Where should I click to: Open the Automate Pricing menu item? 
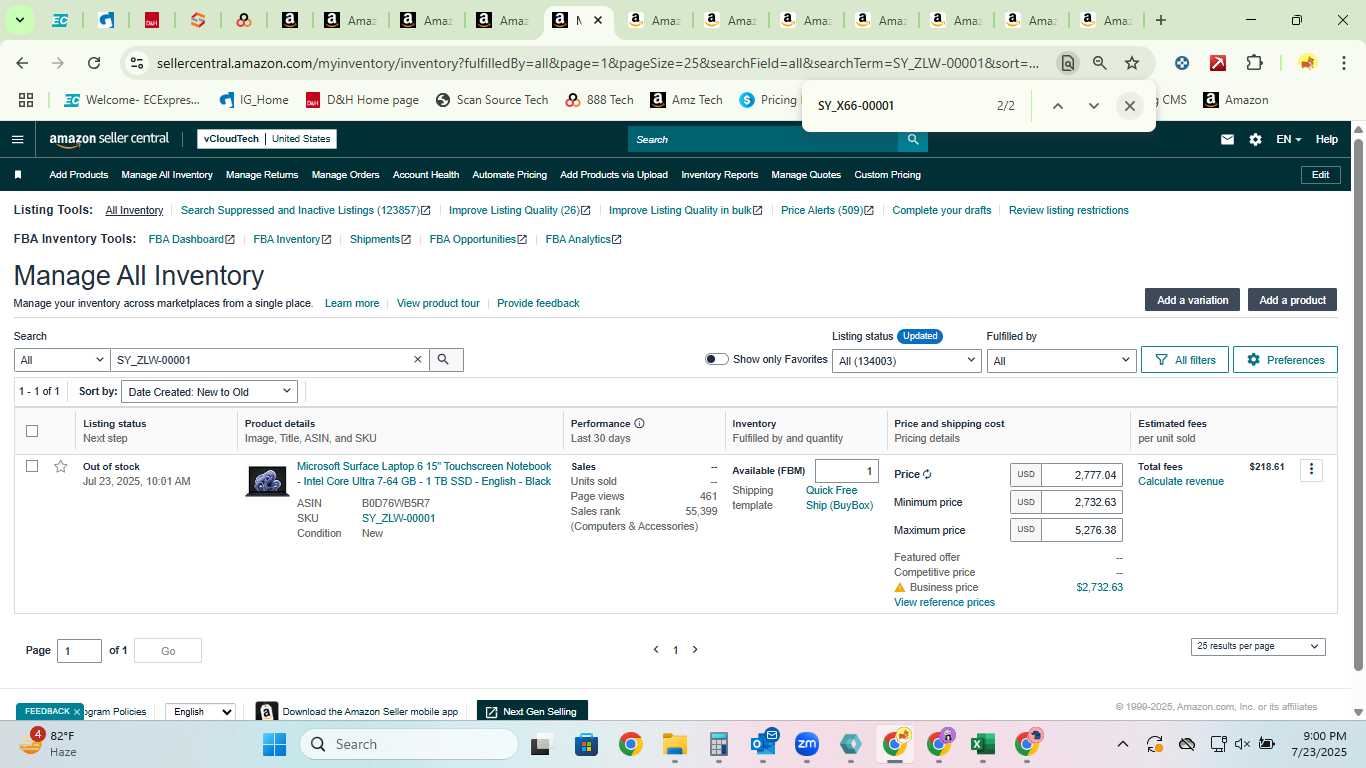click(509, 175)
